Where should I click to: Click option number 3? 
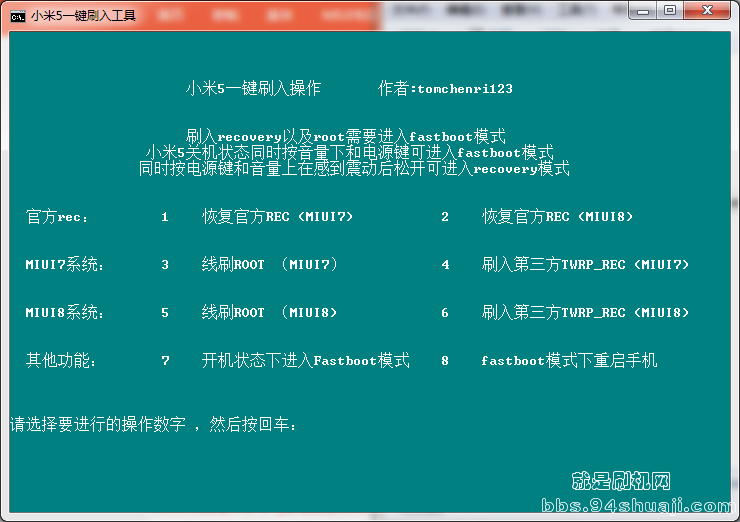(x=165, y=264)
